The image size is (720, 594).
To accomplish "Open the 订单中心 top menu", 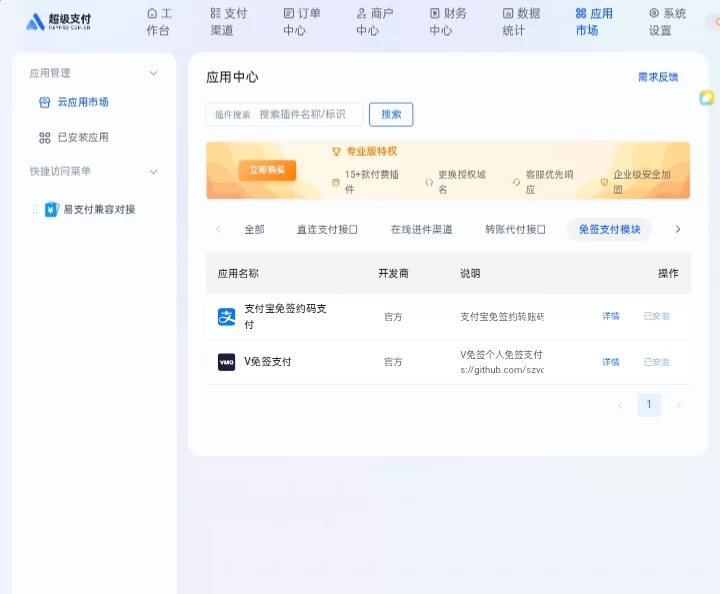I will coord(302,22).
